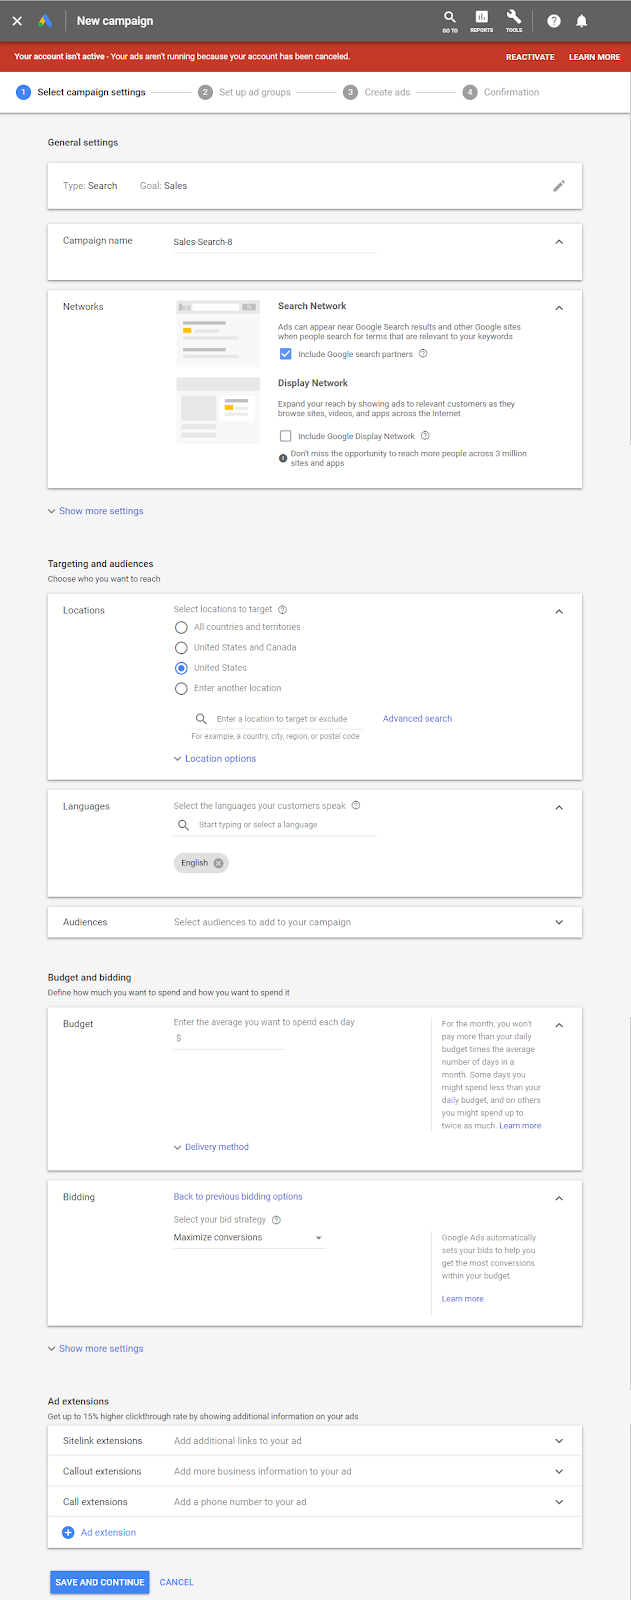Uncheck Include Google search partners
Viewport: 631px width, 1600px height.
pos(286,354)
